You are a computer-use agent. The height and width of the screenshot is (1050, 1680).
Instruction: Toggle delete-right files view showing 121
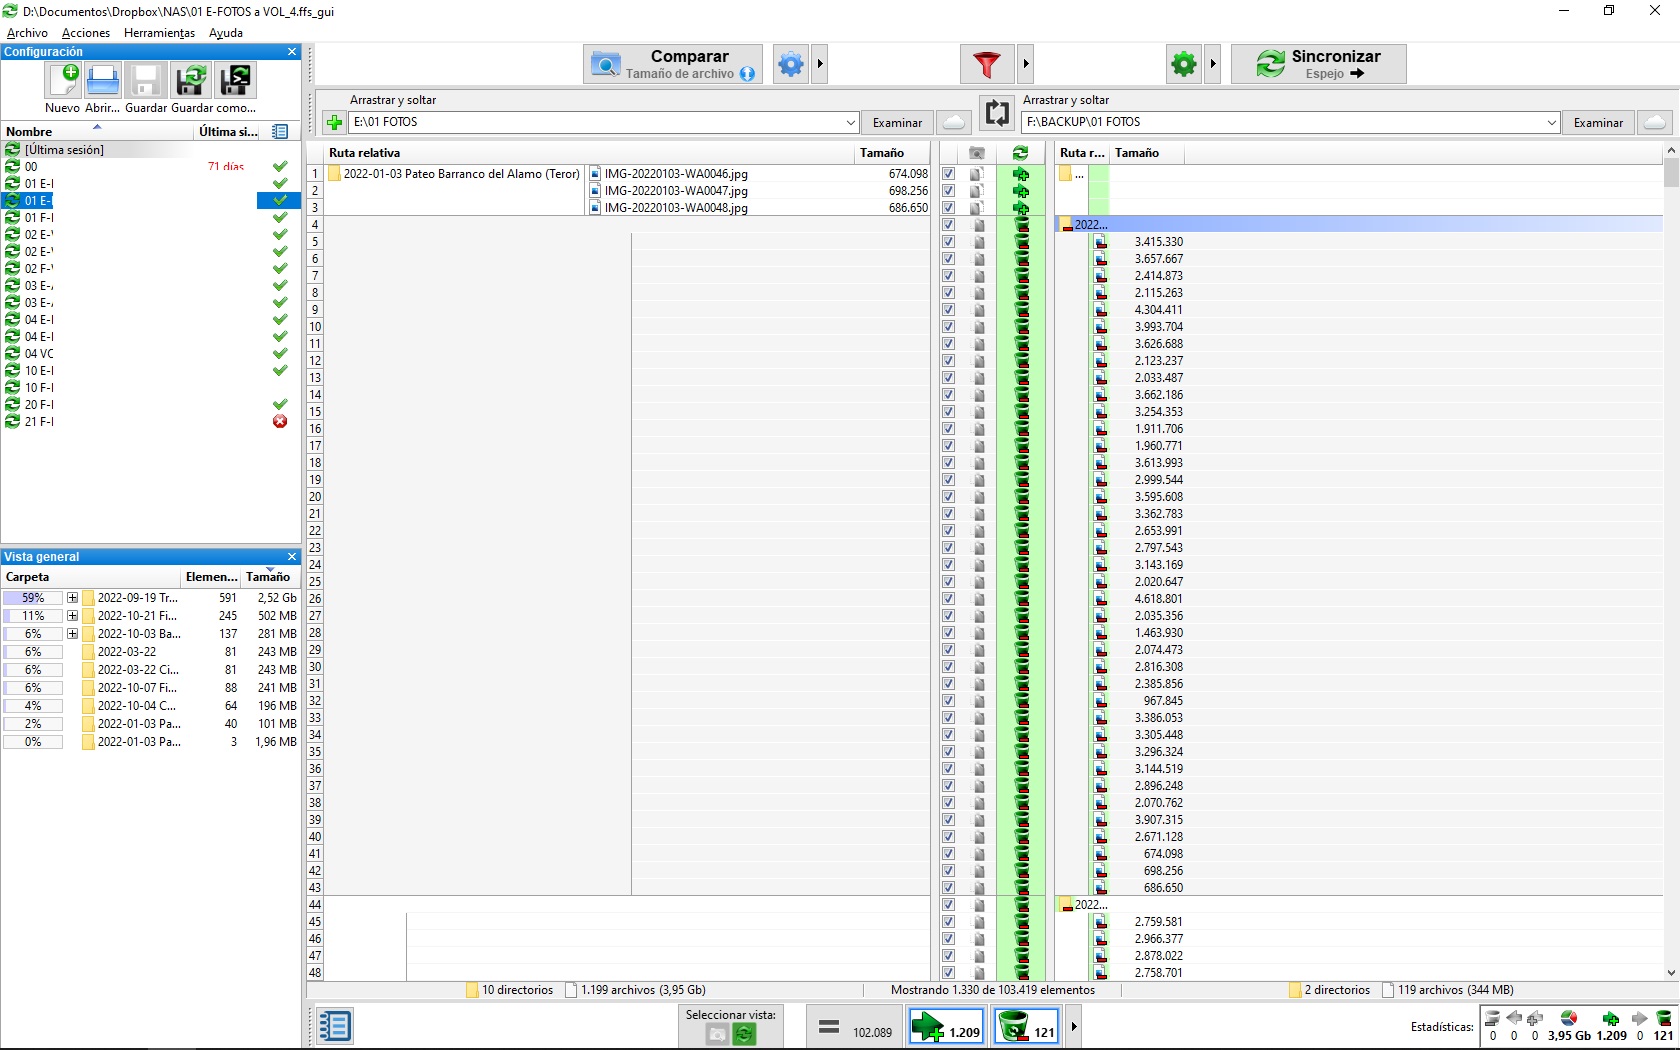(1027, 1027)
